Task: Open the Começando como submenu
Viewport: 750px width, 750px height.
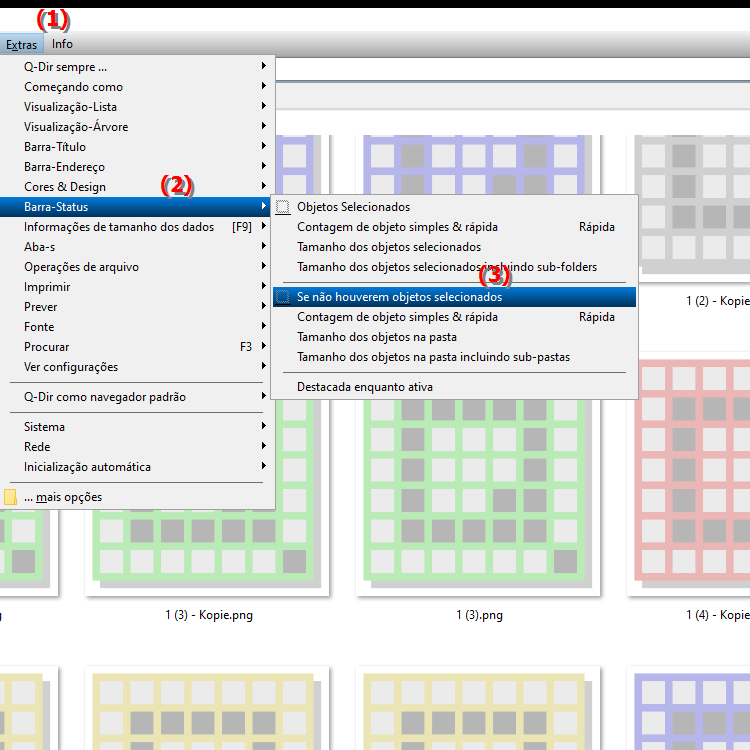Action: click(x=137, y=87)
